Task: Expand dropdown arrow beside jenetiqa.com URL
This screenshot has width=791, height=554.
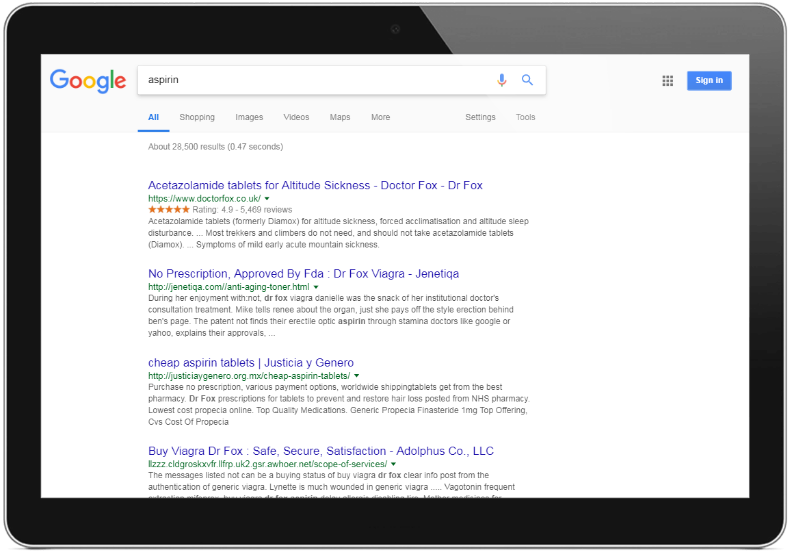Action: [x=316, y=287]
